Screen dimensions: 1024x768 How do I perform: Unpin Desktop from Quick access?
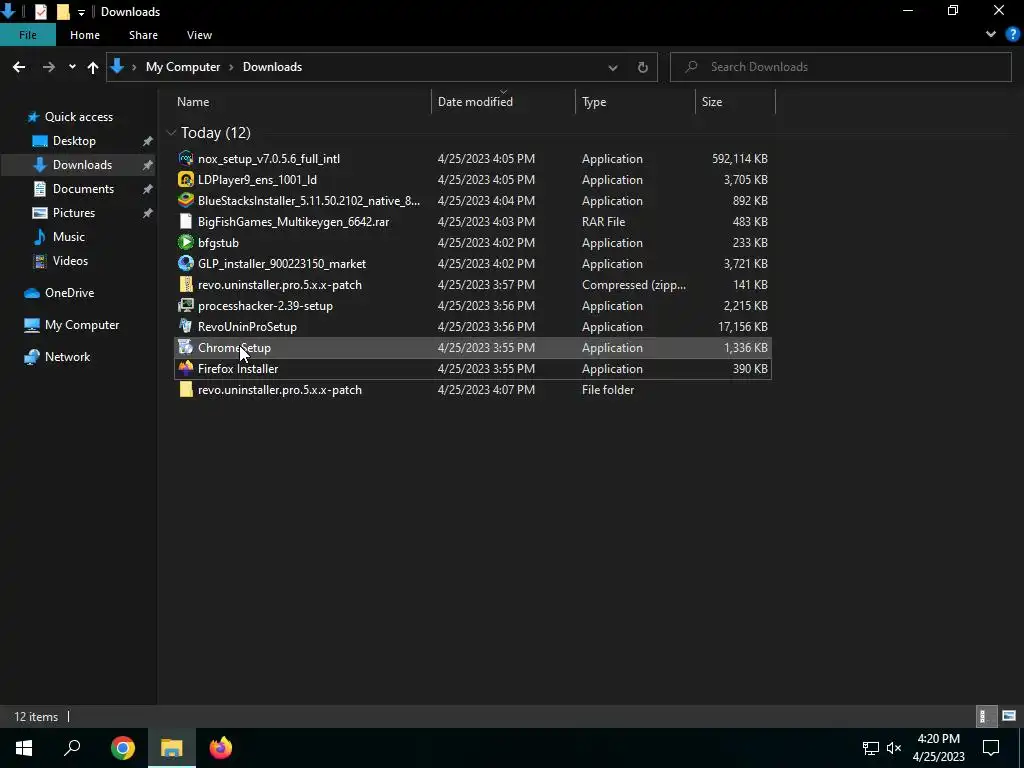[x=148, y=141]
